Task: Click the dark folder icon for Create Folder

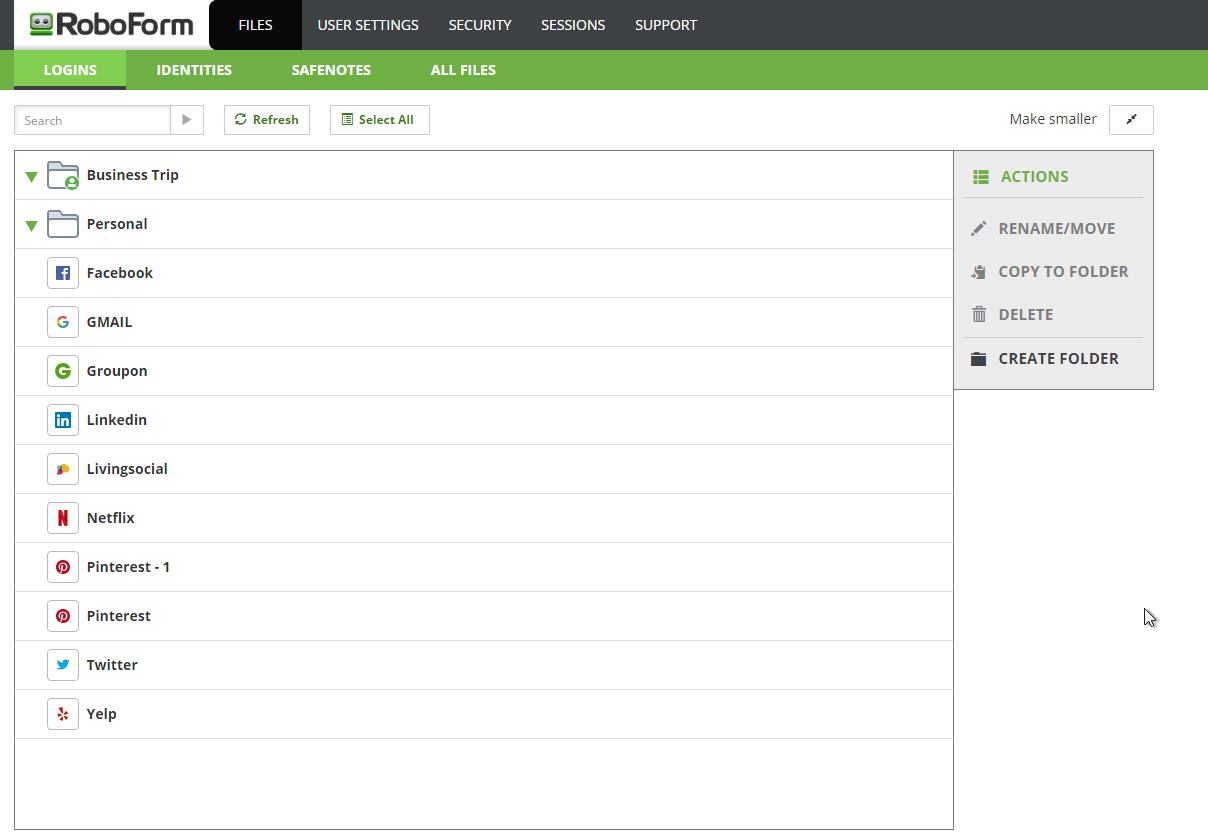Action: 979,359
